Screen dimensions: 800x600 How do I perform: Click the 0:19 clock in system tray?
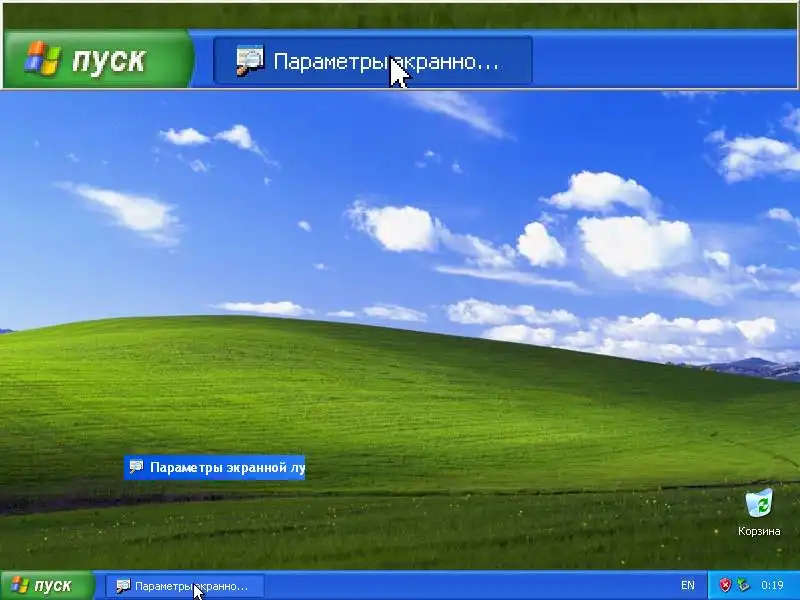click(772, 585)
